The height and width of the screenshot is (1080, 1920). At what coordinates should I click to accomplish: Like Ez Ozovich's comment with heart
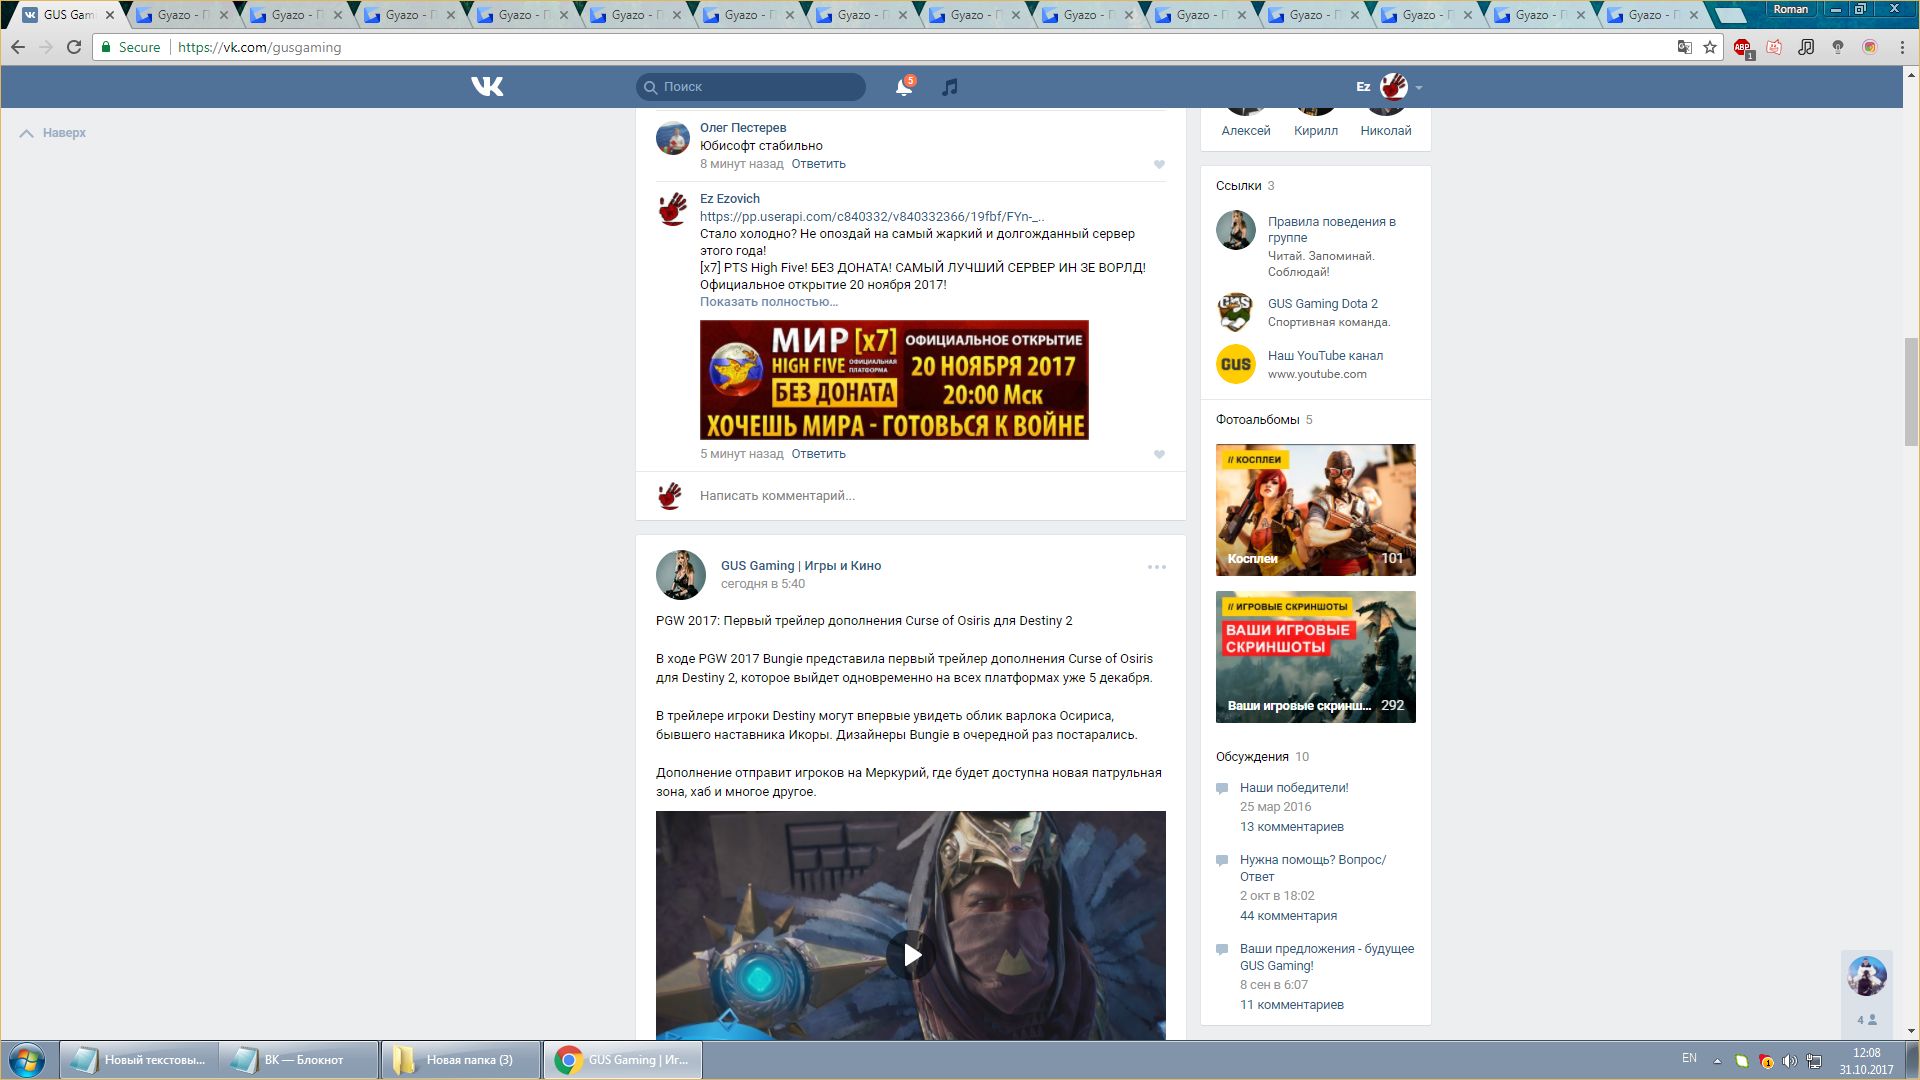(x=1159, y=455)
